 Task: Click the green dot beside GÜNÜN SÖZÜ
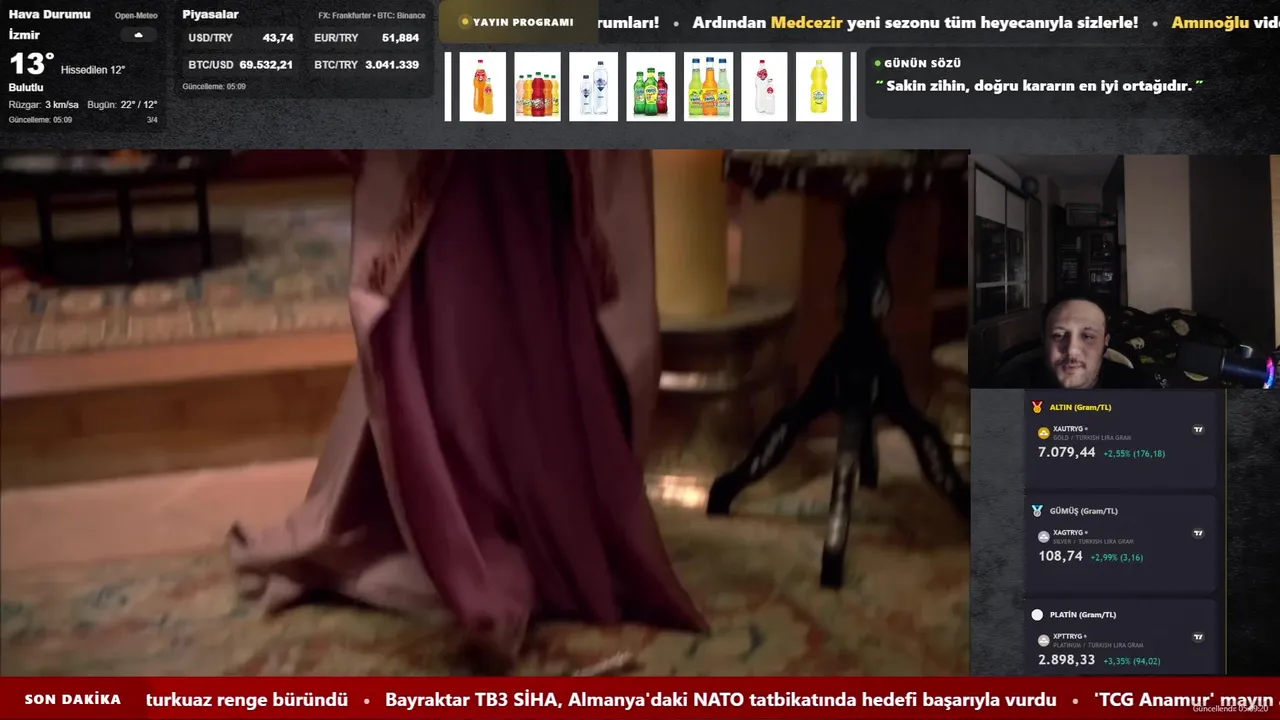877,63
